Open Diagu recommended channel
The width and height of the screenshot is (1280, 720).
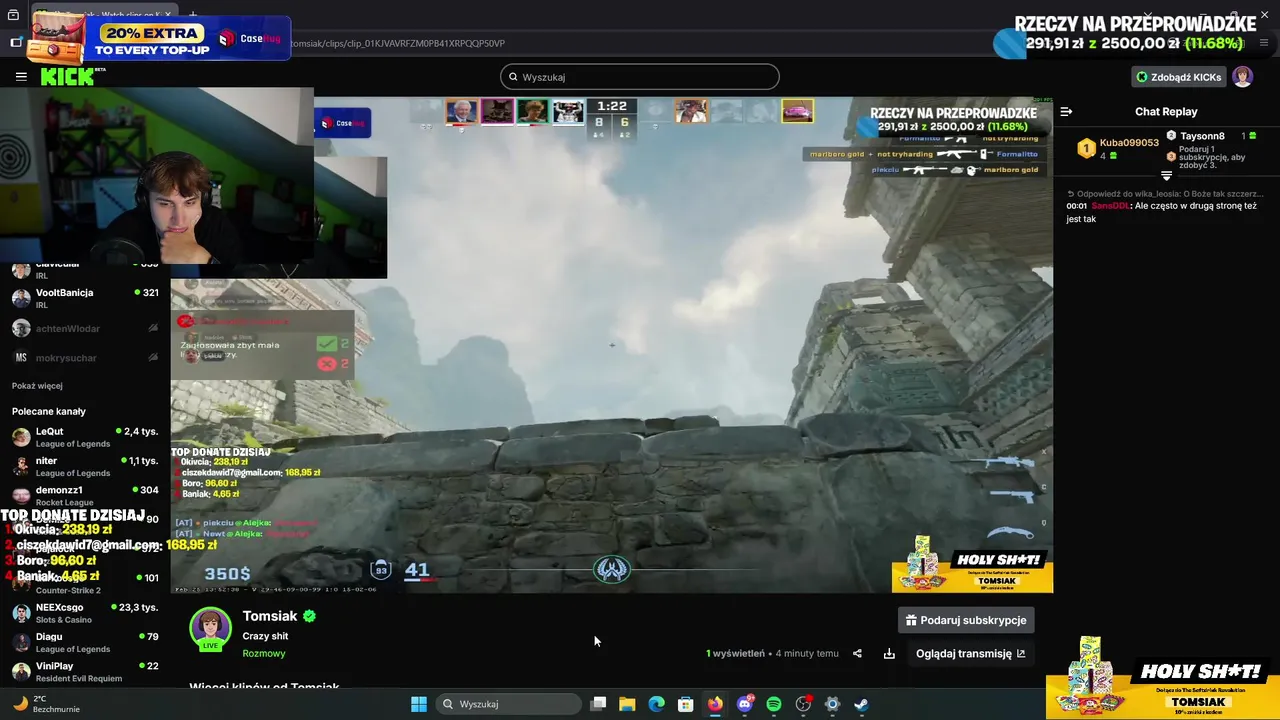point(85,642)
